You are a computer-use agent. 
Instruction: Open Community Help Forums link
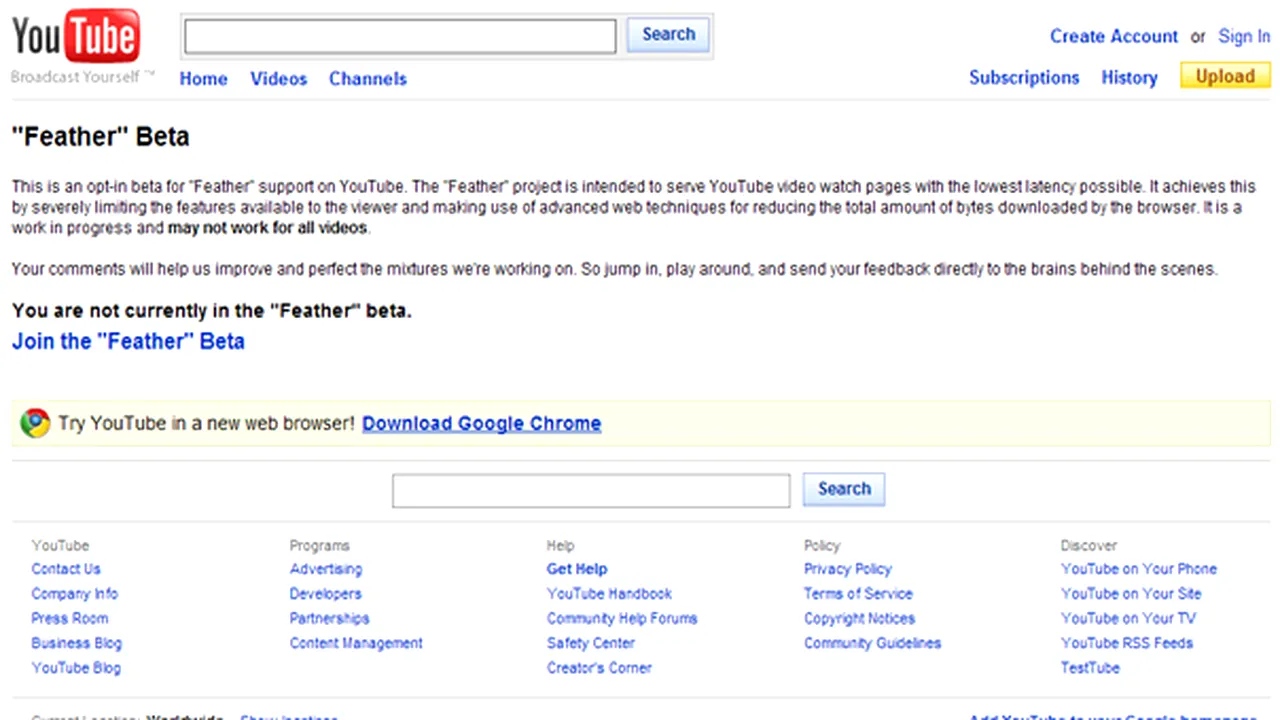(x=622, y=619)
